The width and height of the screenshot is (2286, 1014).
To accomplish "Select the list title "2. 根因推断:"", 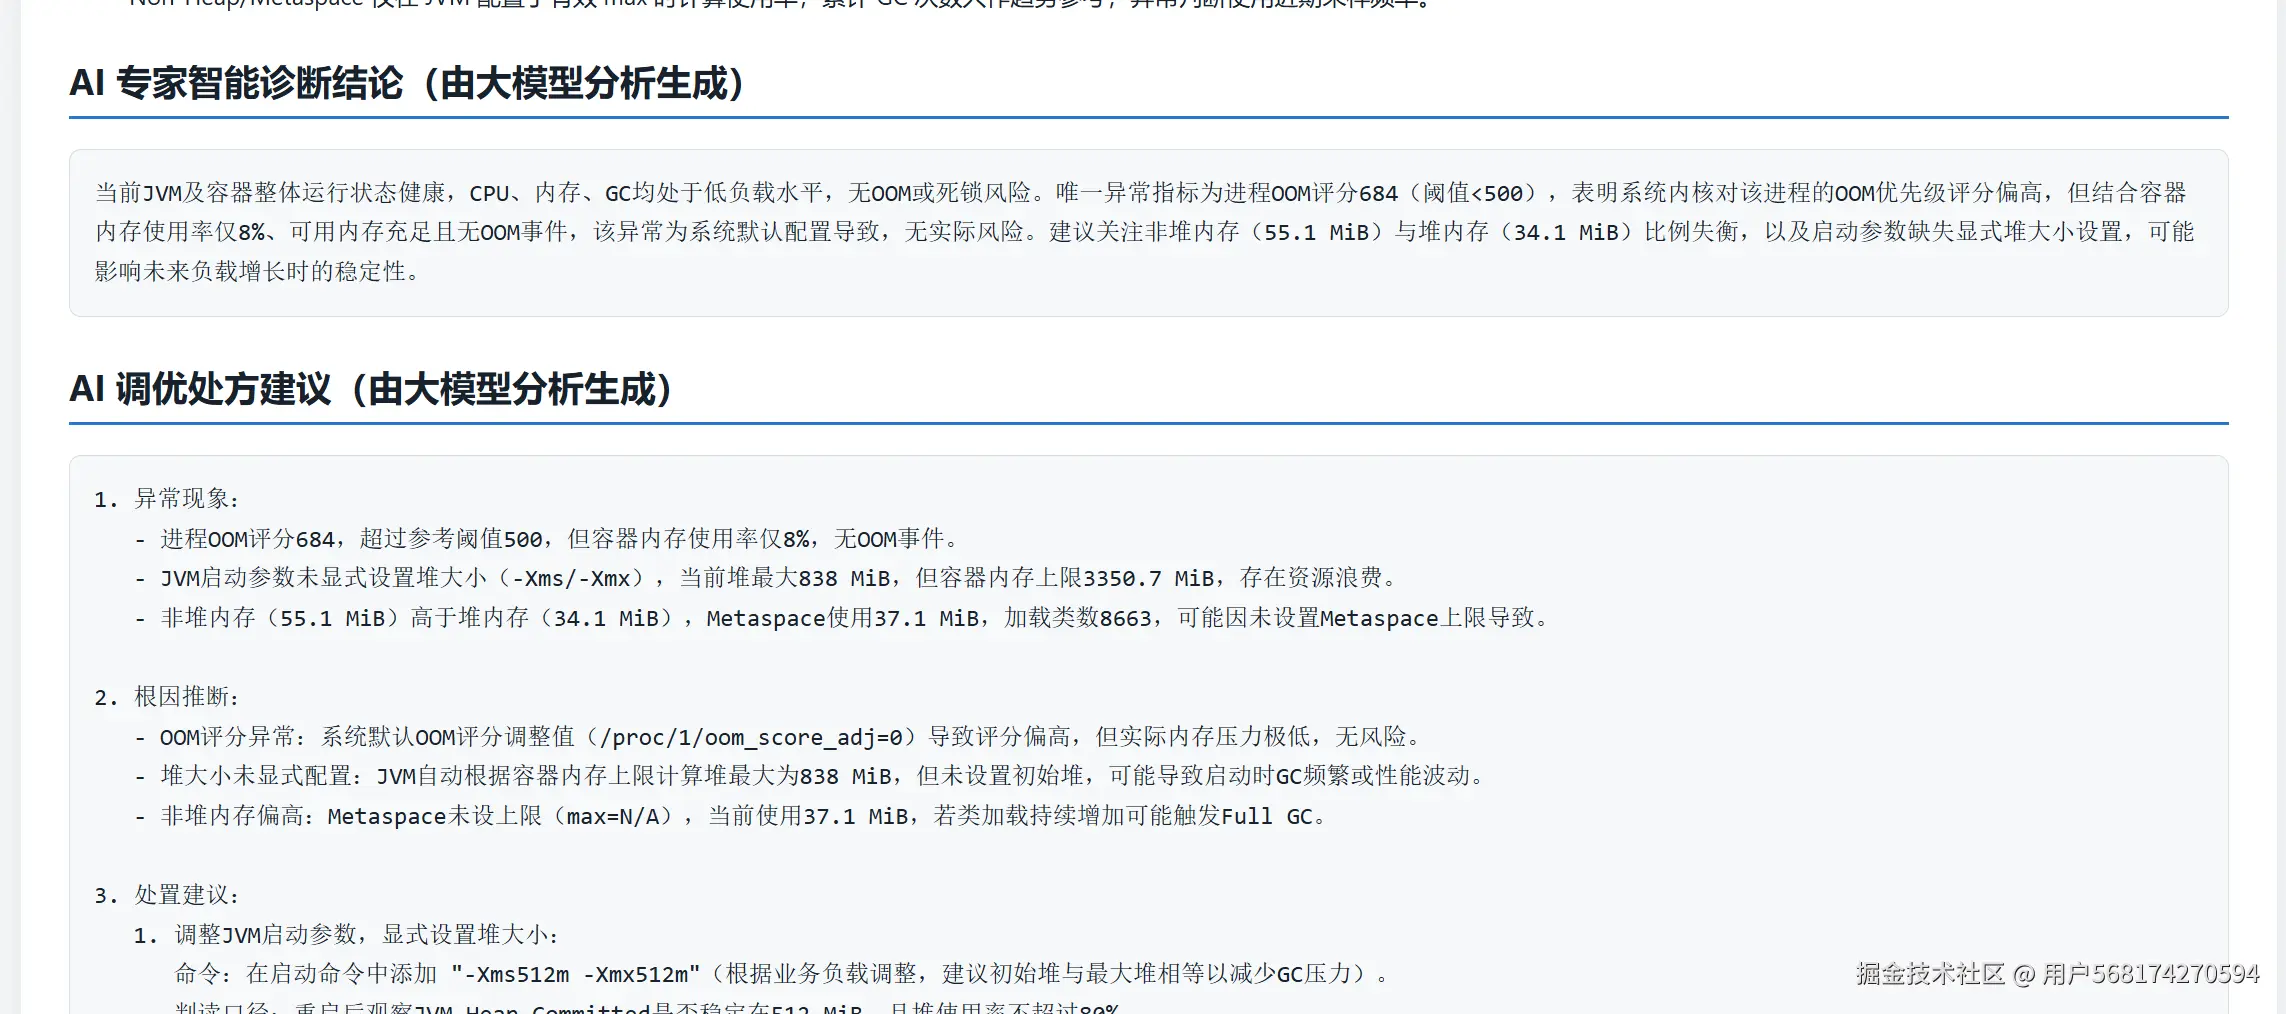I will (167, 697).
